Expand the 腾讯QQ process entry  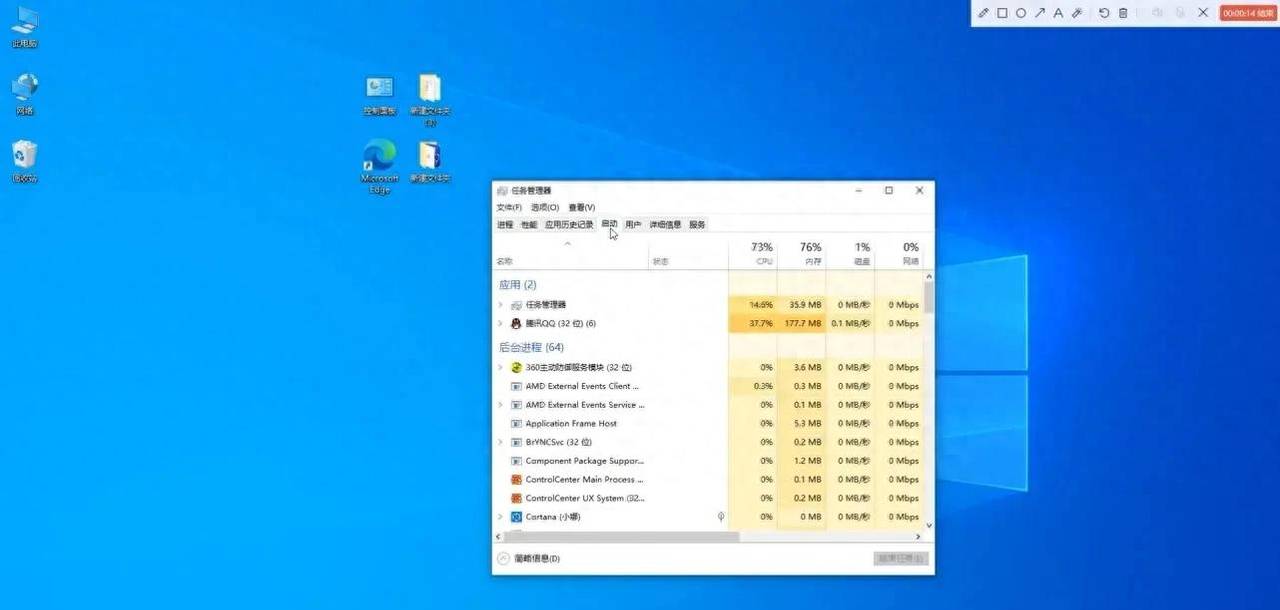point(500,323)
